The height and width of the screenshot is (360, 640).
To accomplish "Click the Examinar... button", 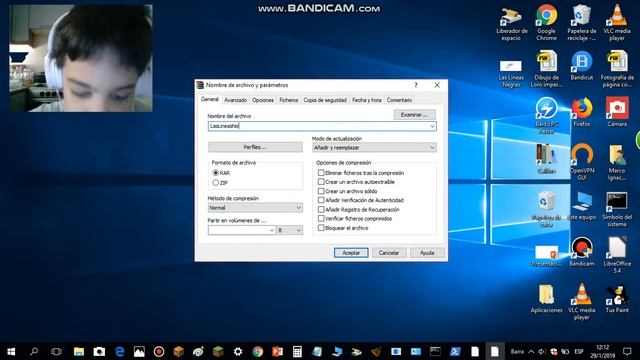I will 414,115.
